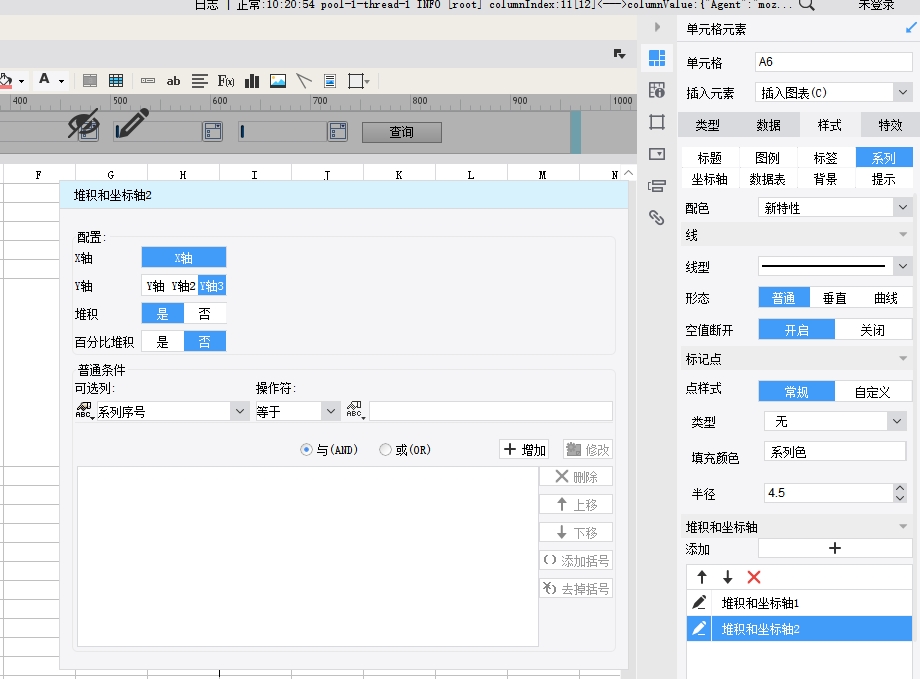Screen dimensions: 920x679
Task: Collapse the 标记点 section
Action: 903,358
